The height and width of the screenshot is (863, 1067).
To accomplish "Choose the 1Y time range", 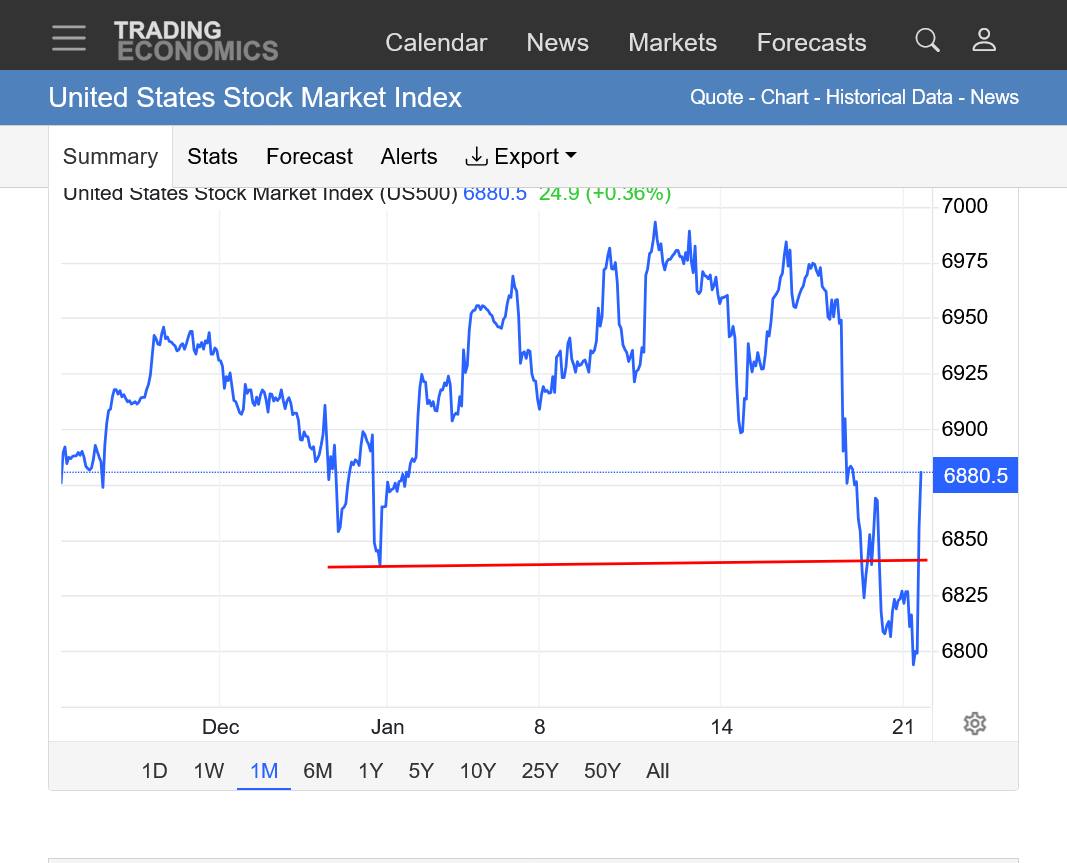I will click(370, 771).
